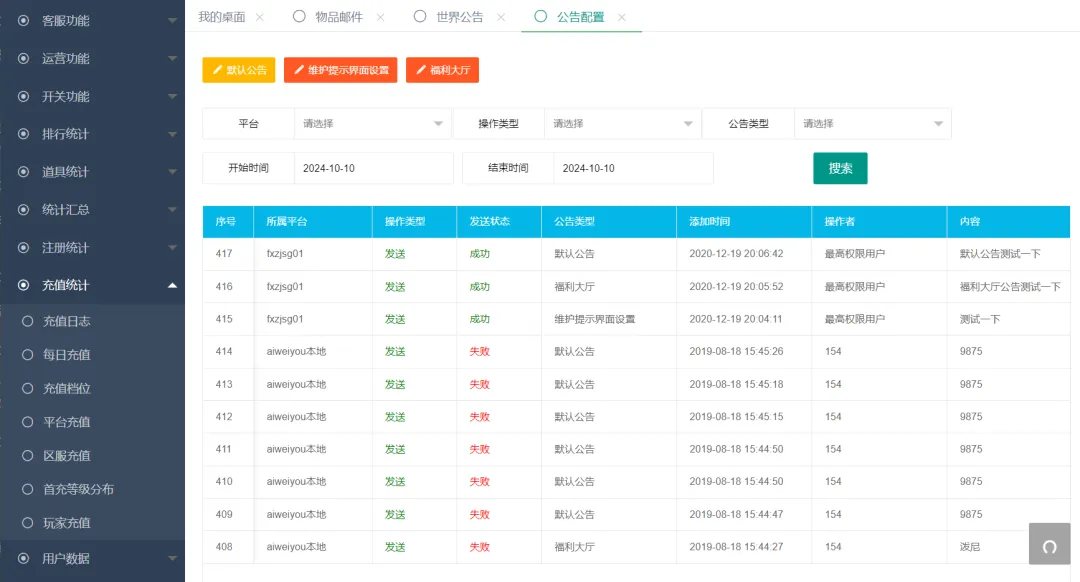Image resolution: width=1080 pixels, height=582 pixels.
Task: Close the 世界公告 tab with its X
Action: 501,17
